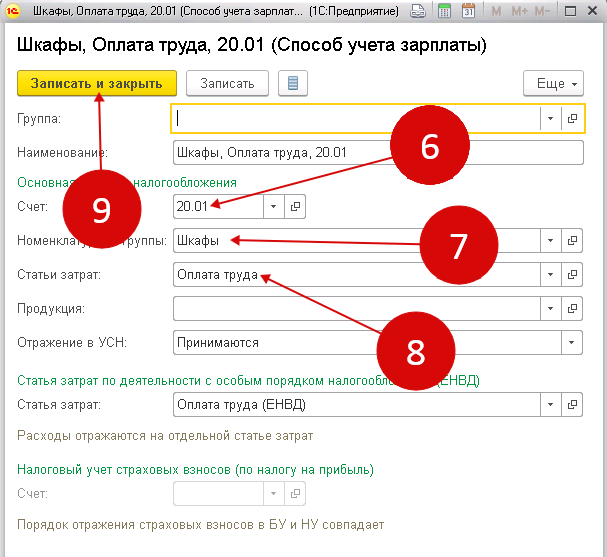607x557 pixels.
Task: Expand the Счет 20.01 dropdown arrow
Action: pyautogui.click(x=273, y=206)
